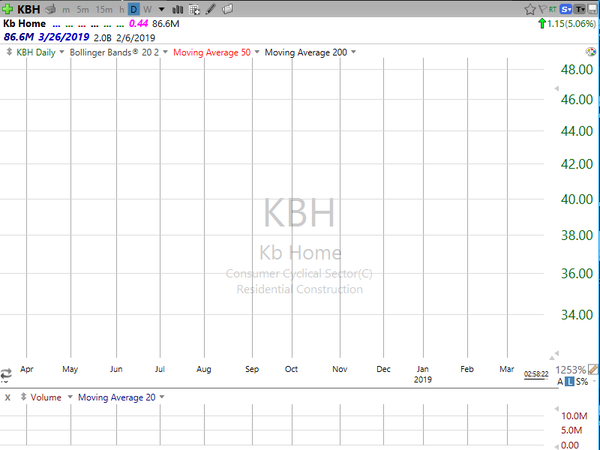Click the printer icon next to KBH
This screenshot has height=450, width=600.
click(x=51, y=9)
